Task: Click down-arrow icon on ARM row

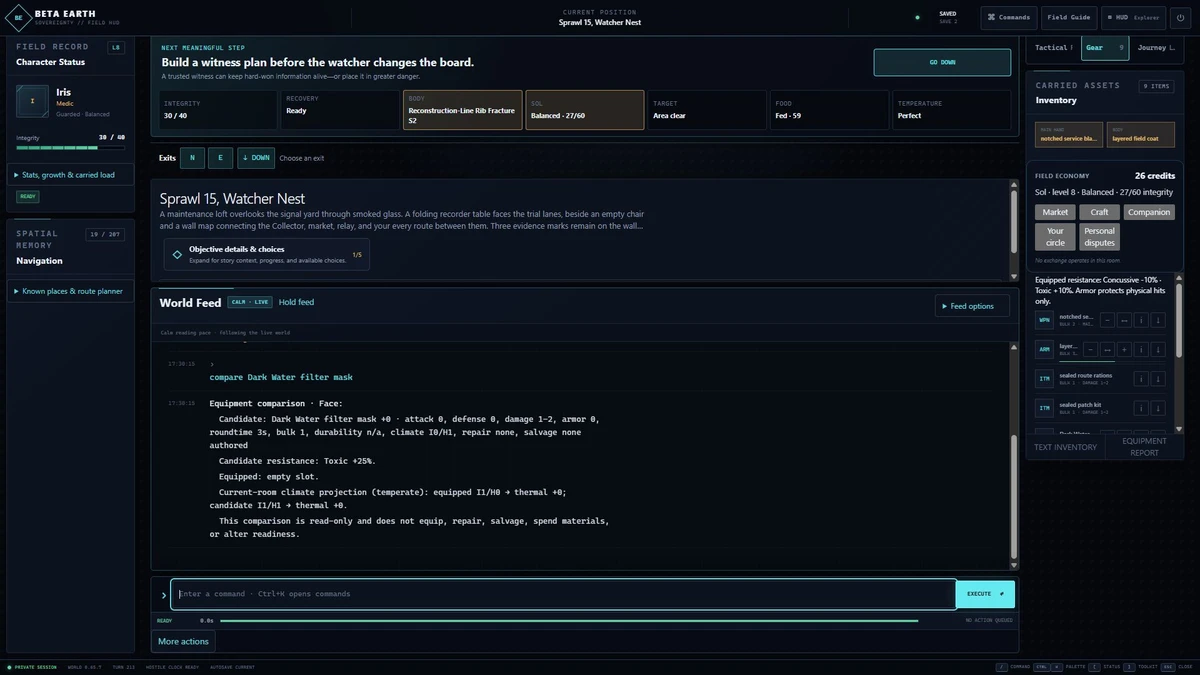Action: (1158, 350)
